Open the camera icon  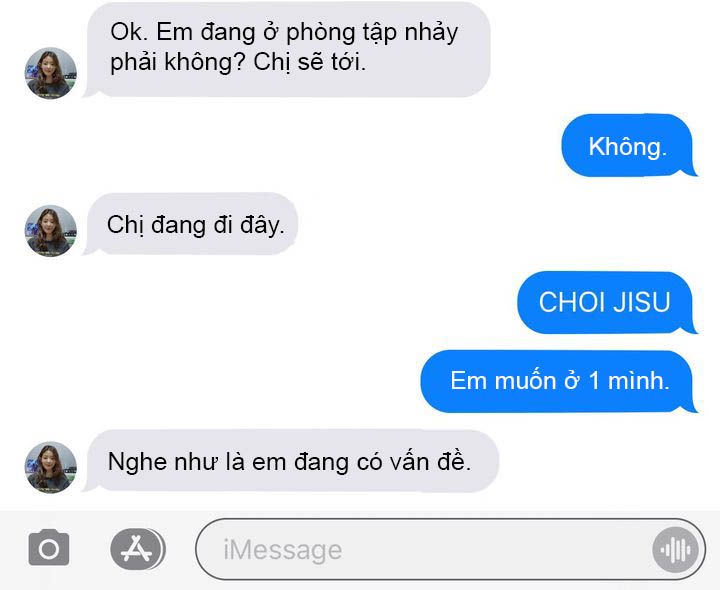click(x=49, y=548)
